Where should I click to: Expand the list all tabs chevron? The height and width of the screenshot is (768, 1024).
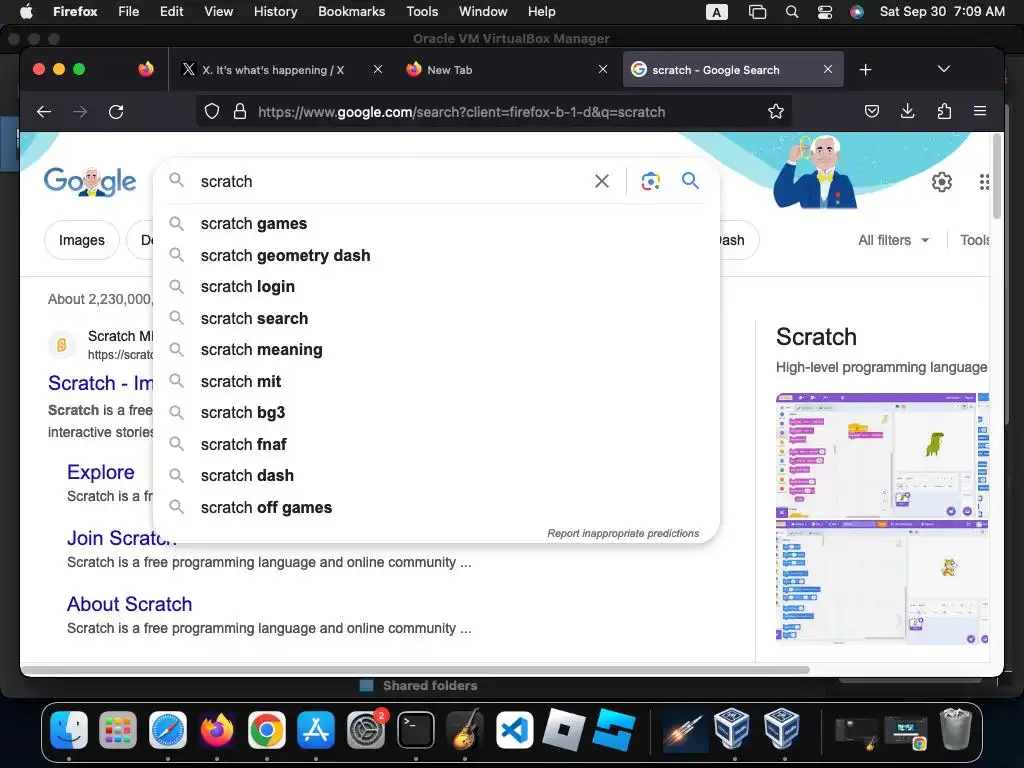coord(943,69)
